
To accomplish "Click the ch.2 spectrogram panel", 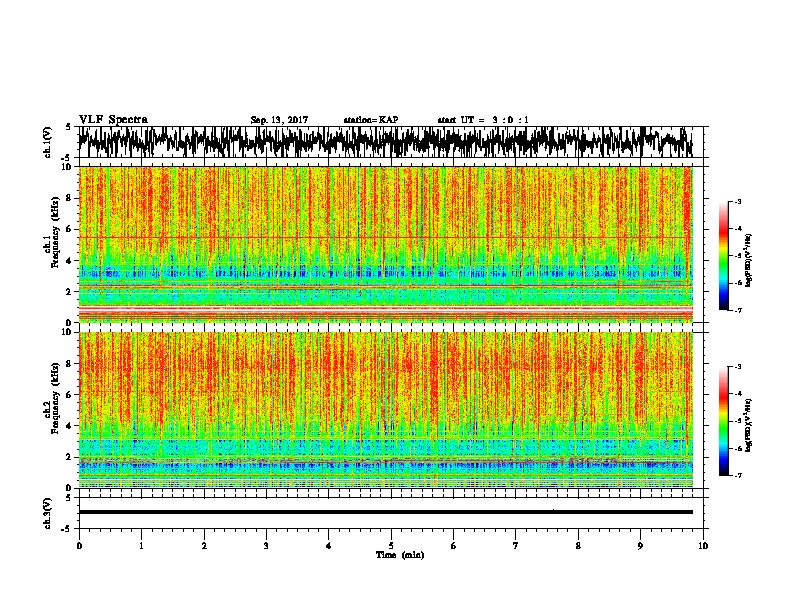I will point(385,410).
